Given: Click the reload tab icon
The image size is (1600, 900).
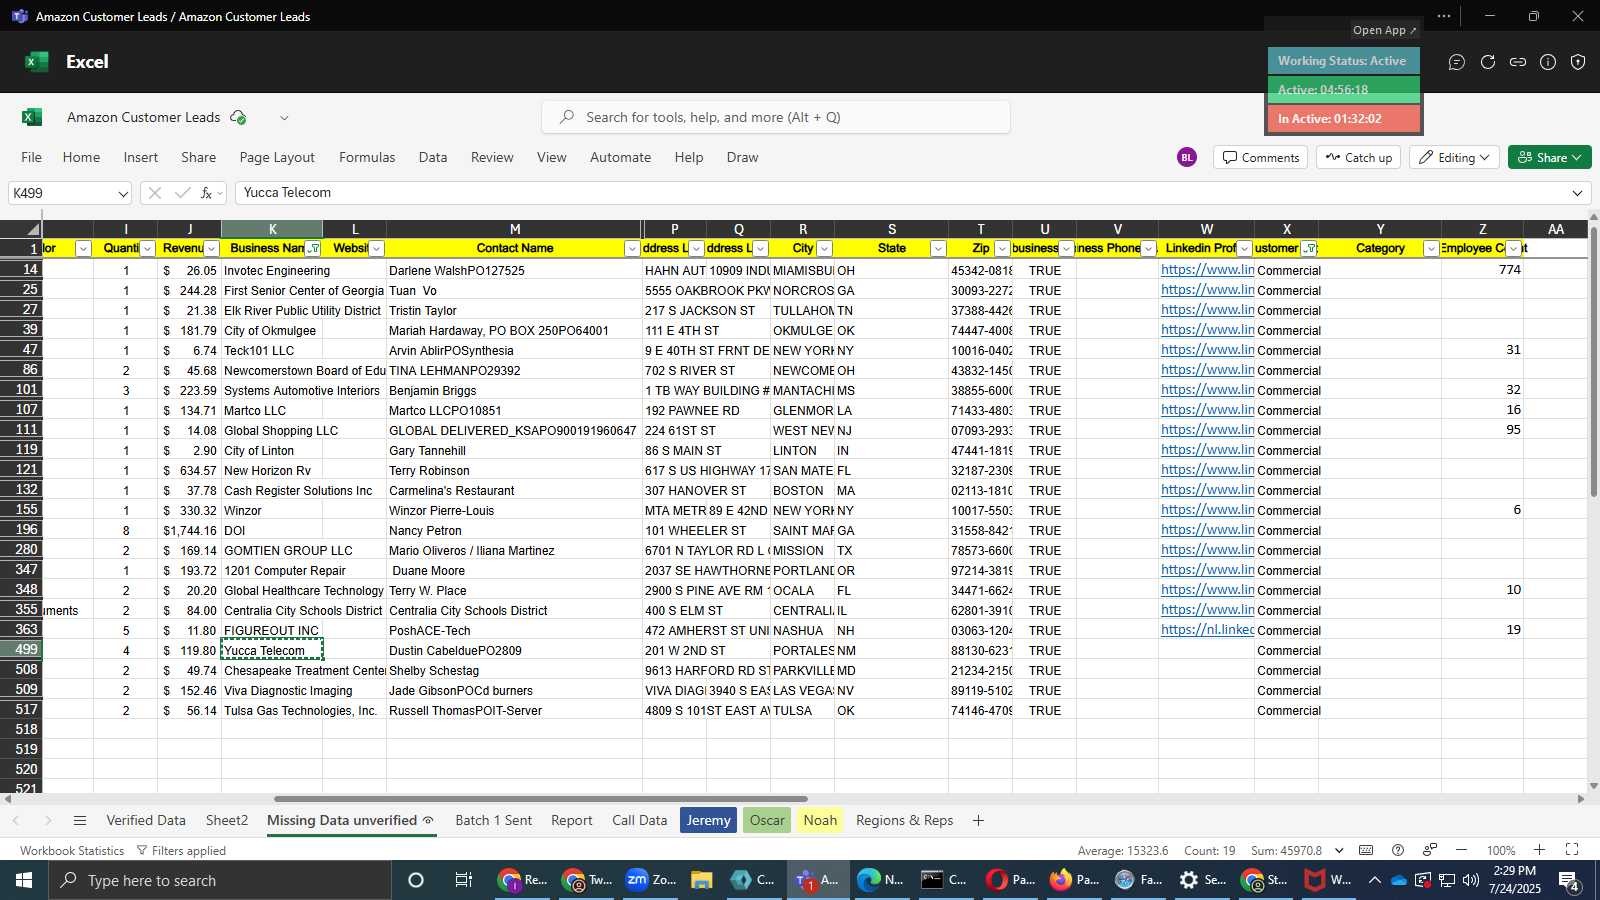Looking at the screenshot, I should 1488,62.
